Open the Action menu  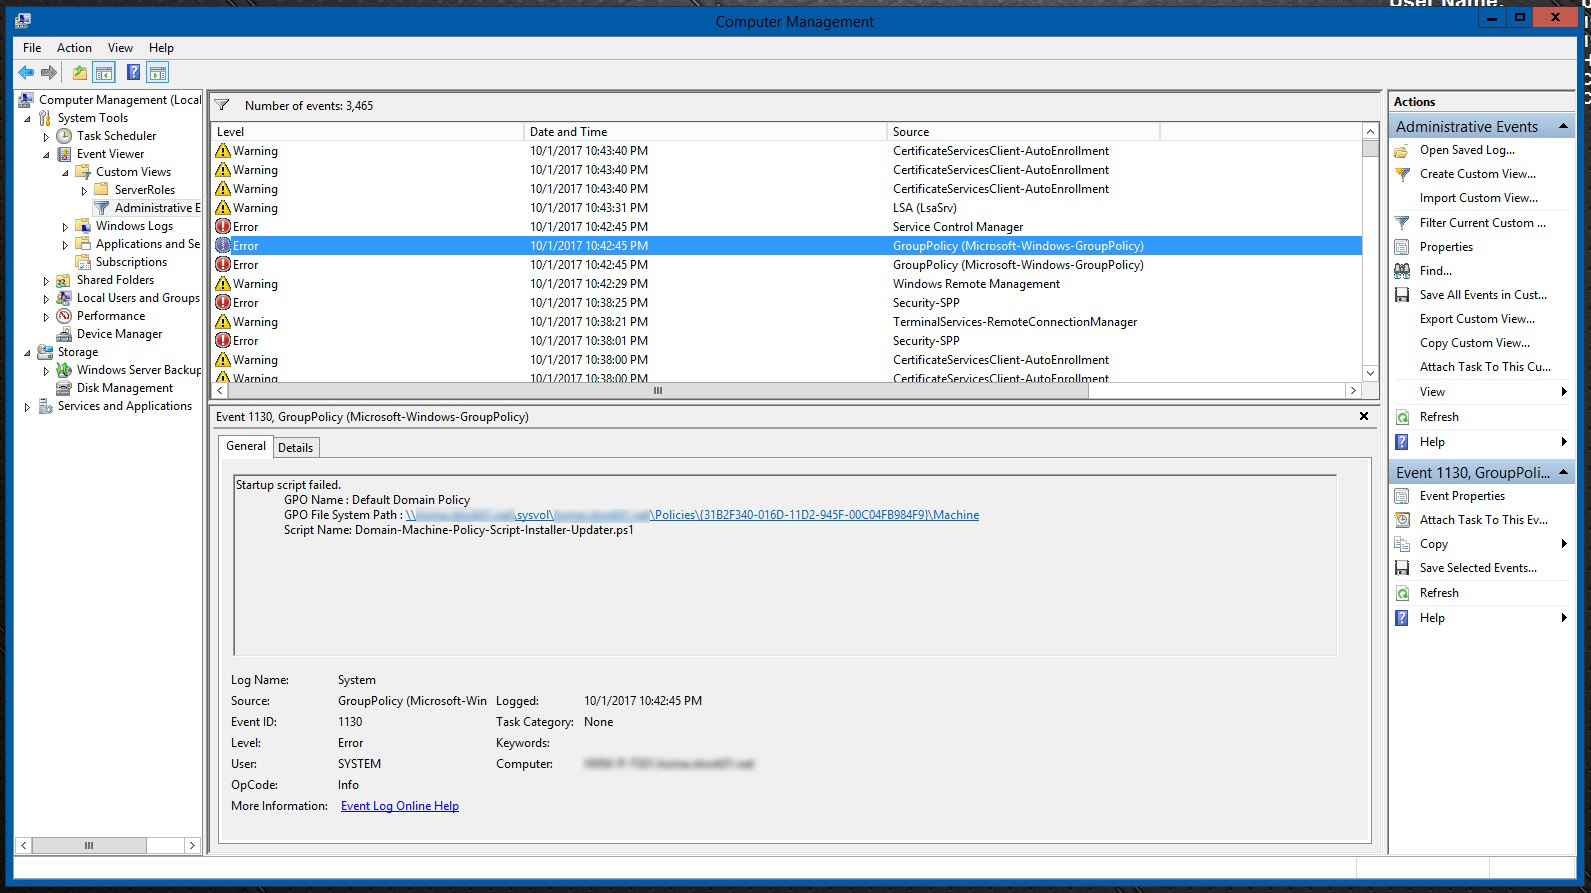tap(74, 47)
